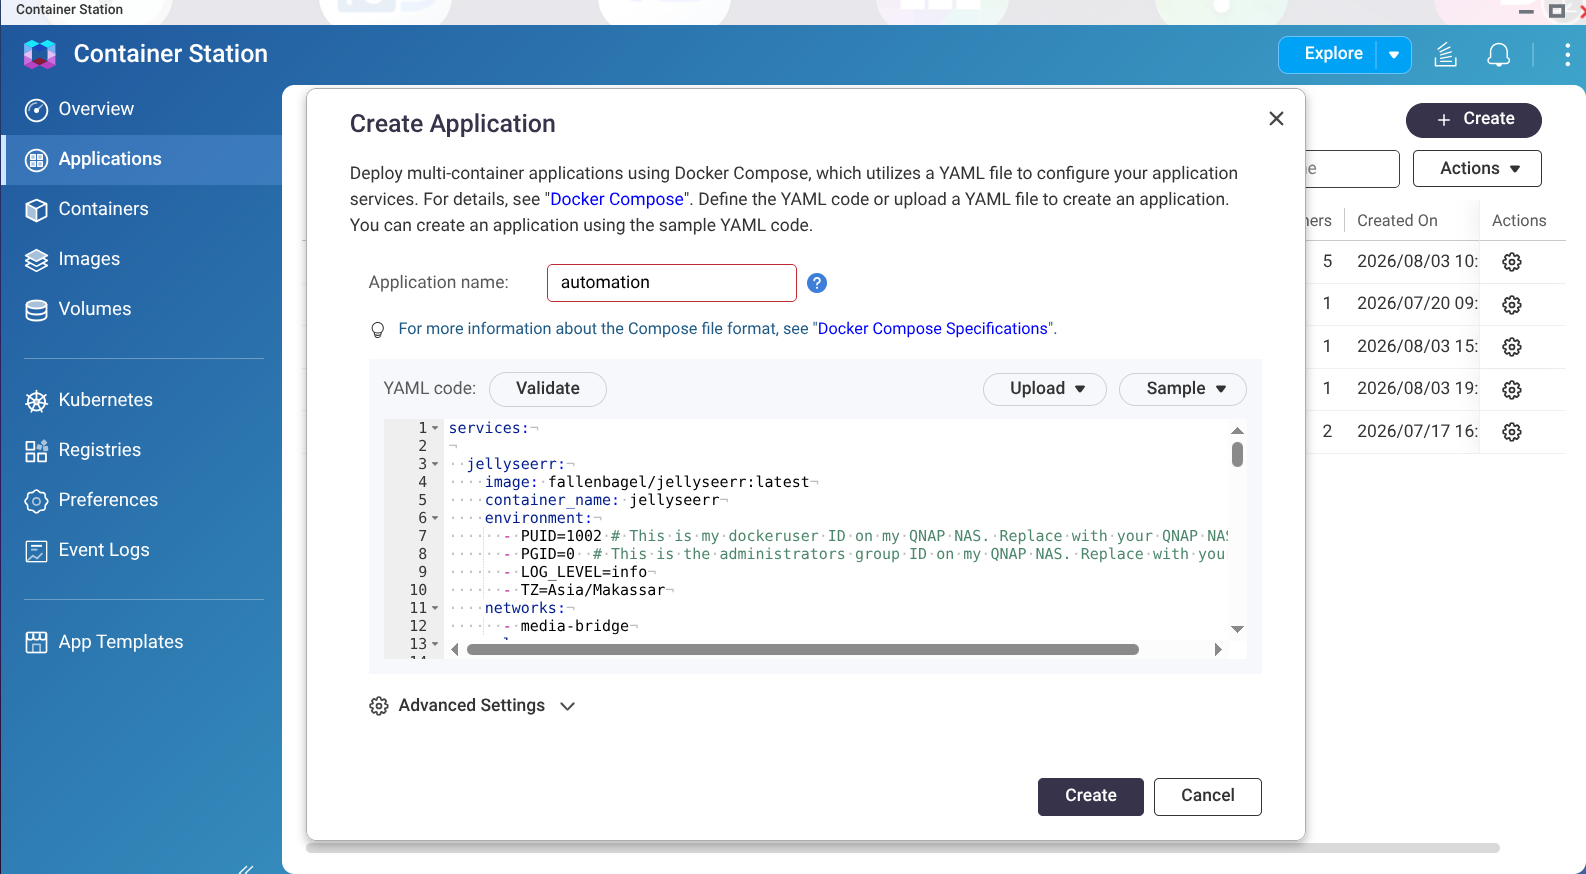Sort by the Created On column header

[x=1397, y=221]
